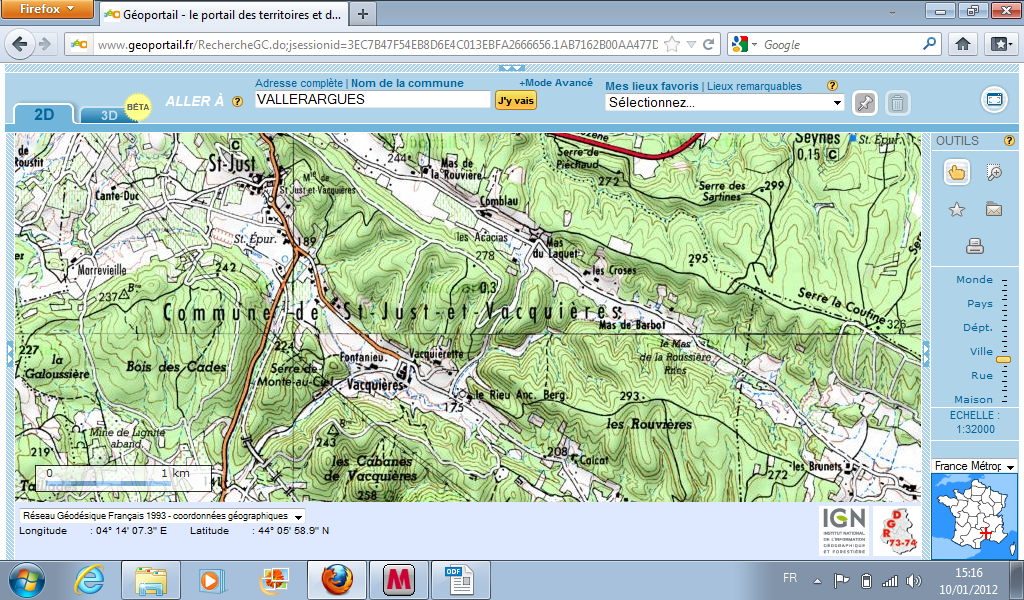
Task: Click the fullscreen window icon
Action: click(x=994, y=100)
